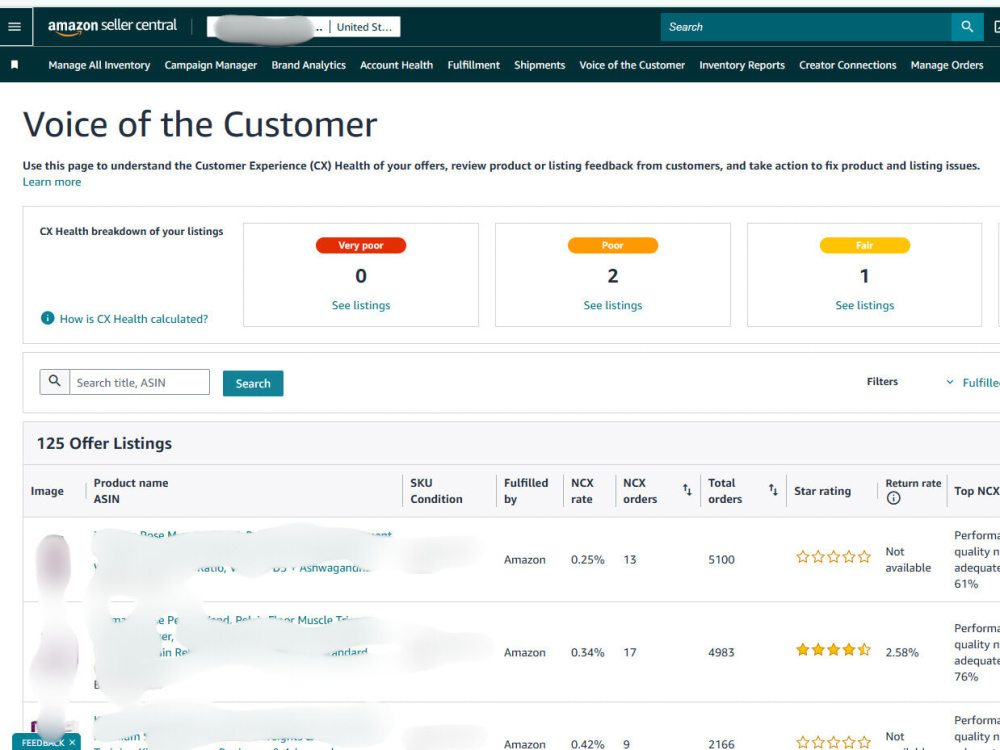The image size is (1000, 750).
Task: Open Brand Analytics
Action: tap(309, 65)
